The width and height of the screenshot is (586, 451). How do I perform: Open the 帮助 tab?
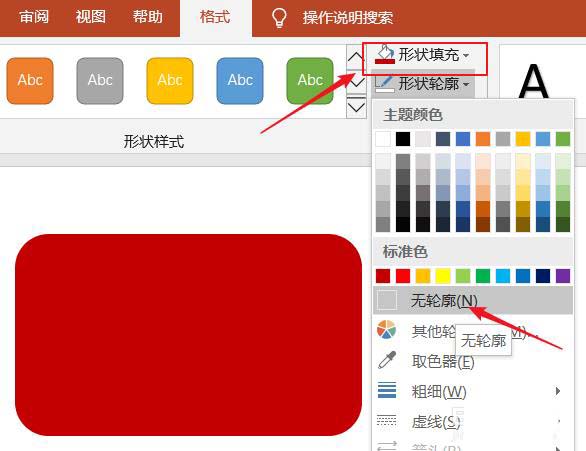[x=148, y=17]
